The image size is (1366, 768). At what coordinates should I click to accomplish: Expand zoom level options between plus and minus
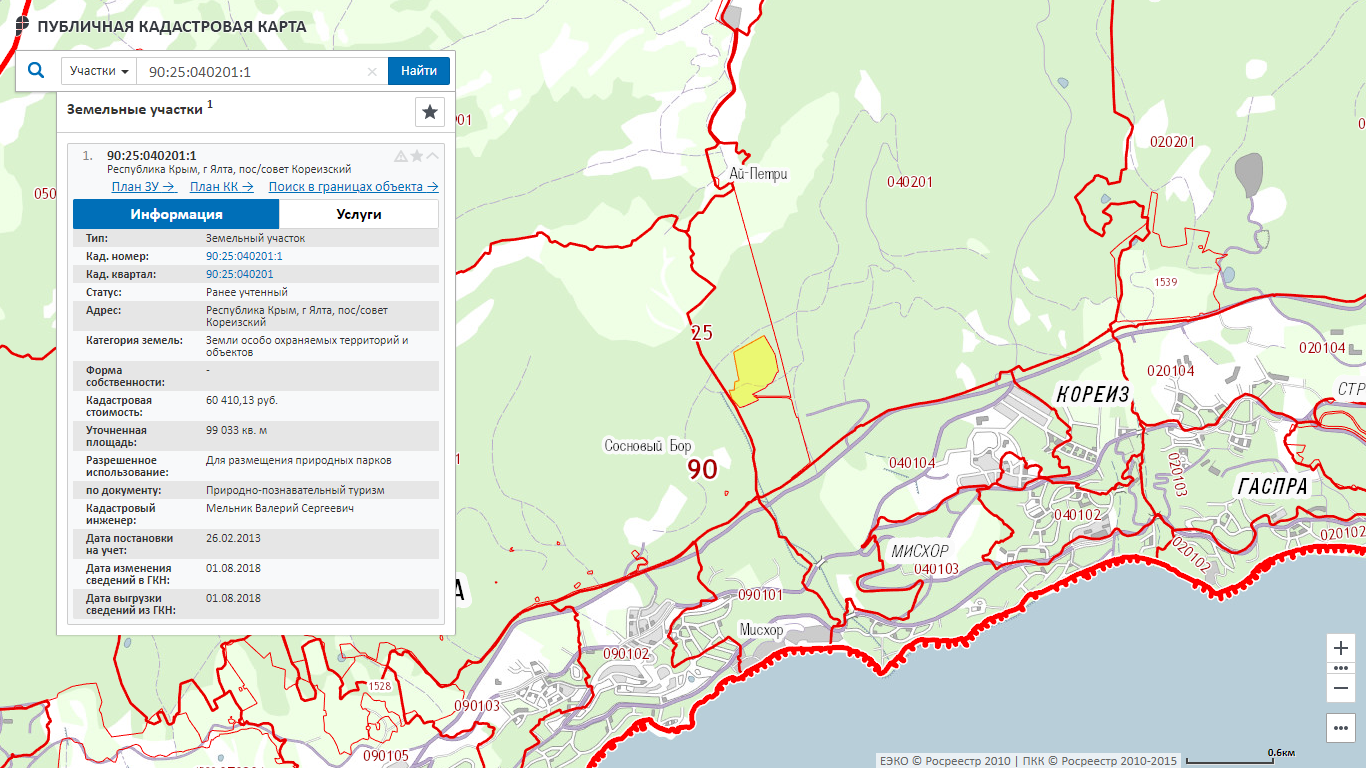[1341, 668]
